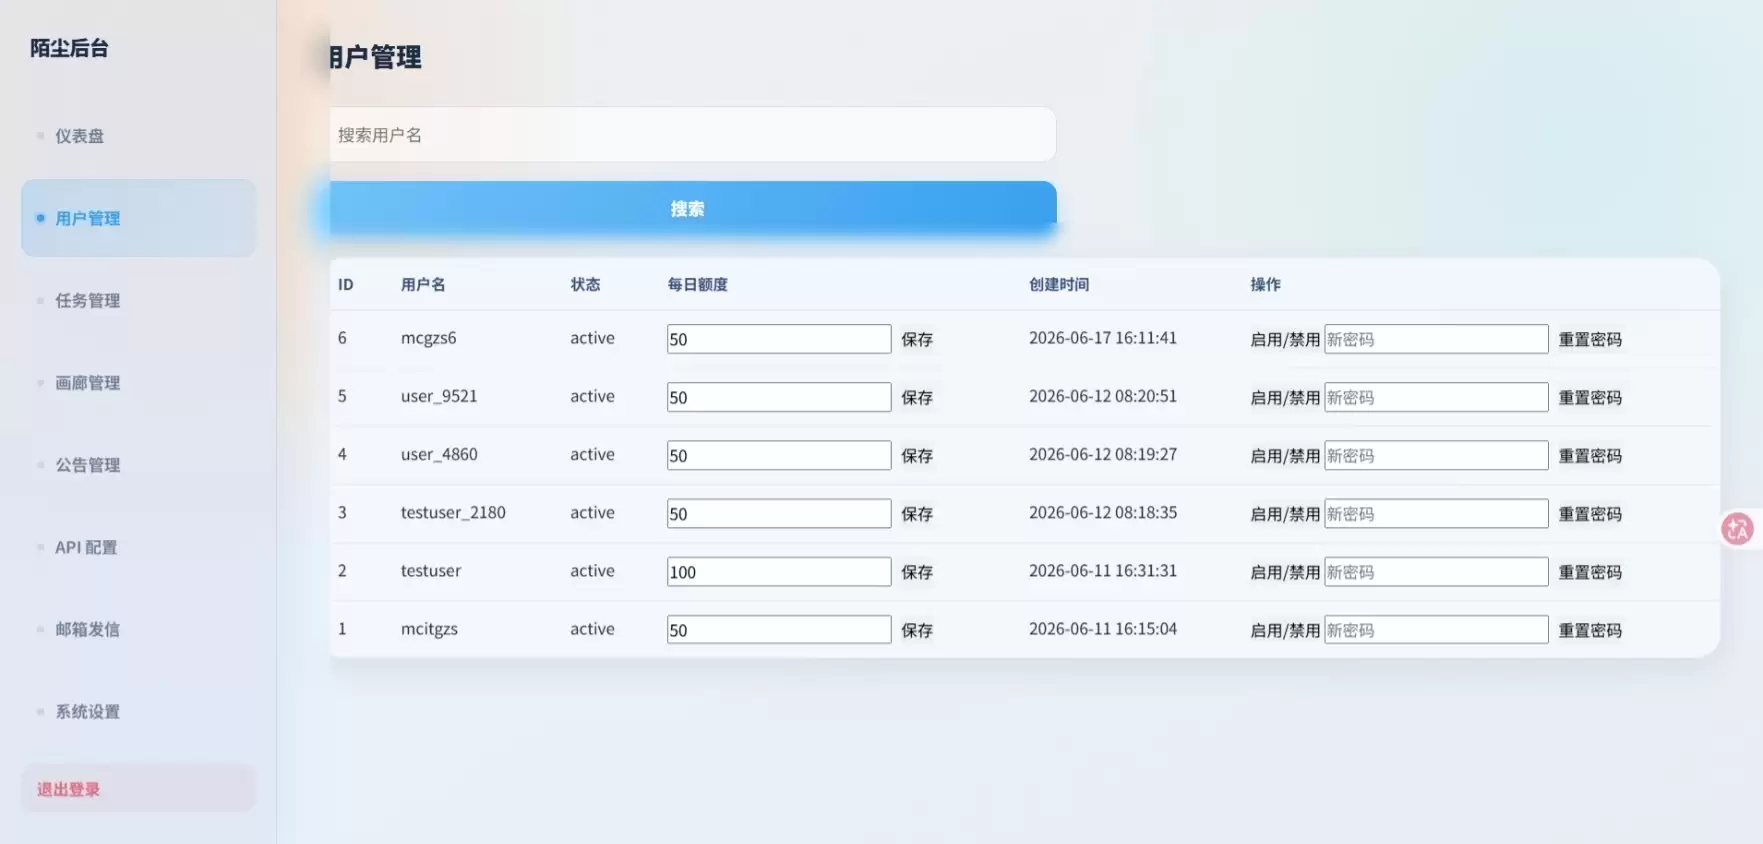Viewport: 1763px width, 844px height.
Task: Click username mcitgzs cell
Action: click(429, 629)
